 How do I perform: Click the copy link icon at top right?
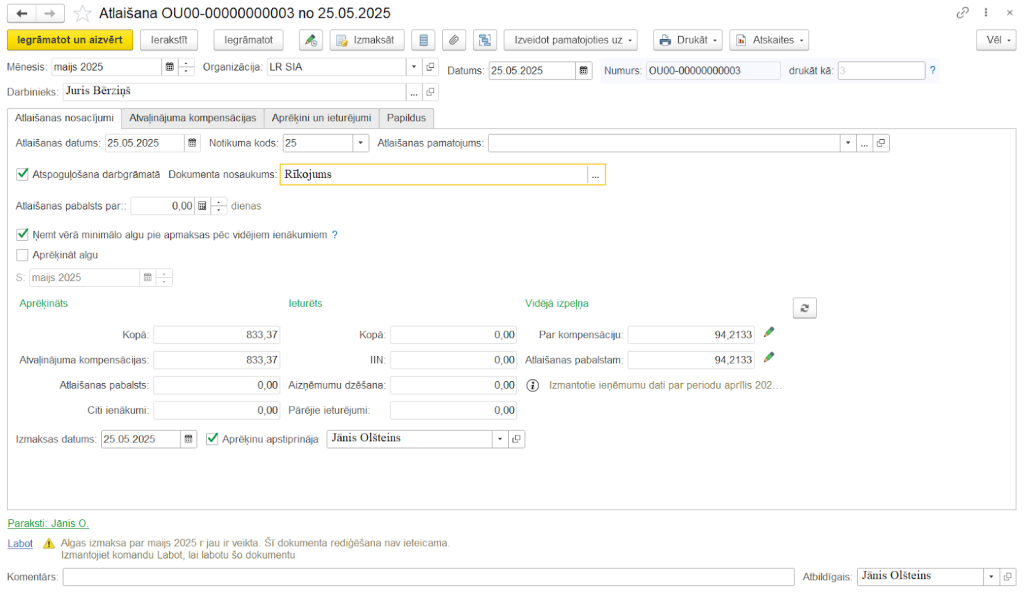[962, 13]
